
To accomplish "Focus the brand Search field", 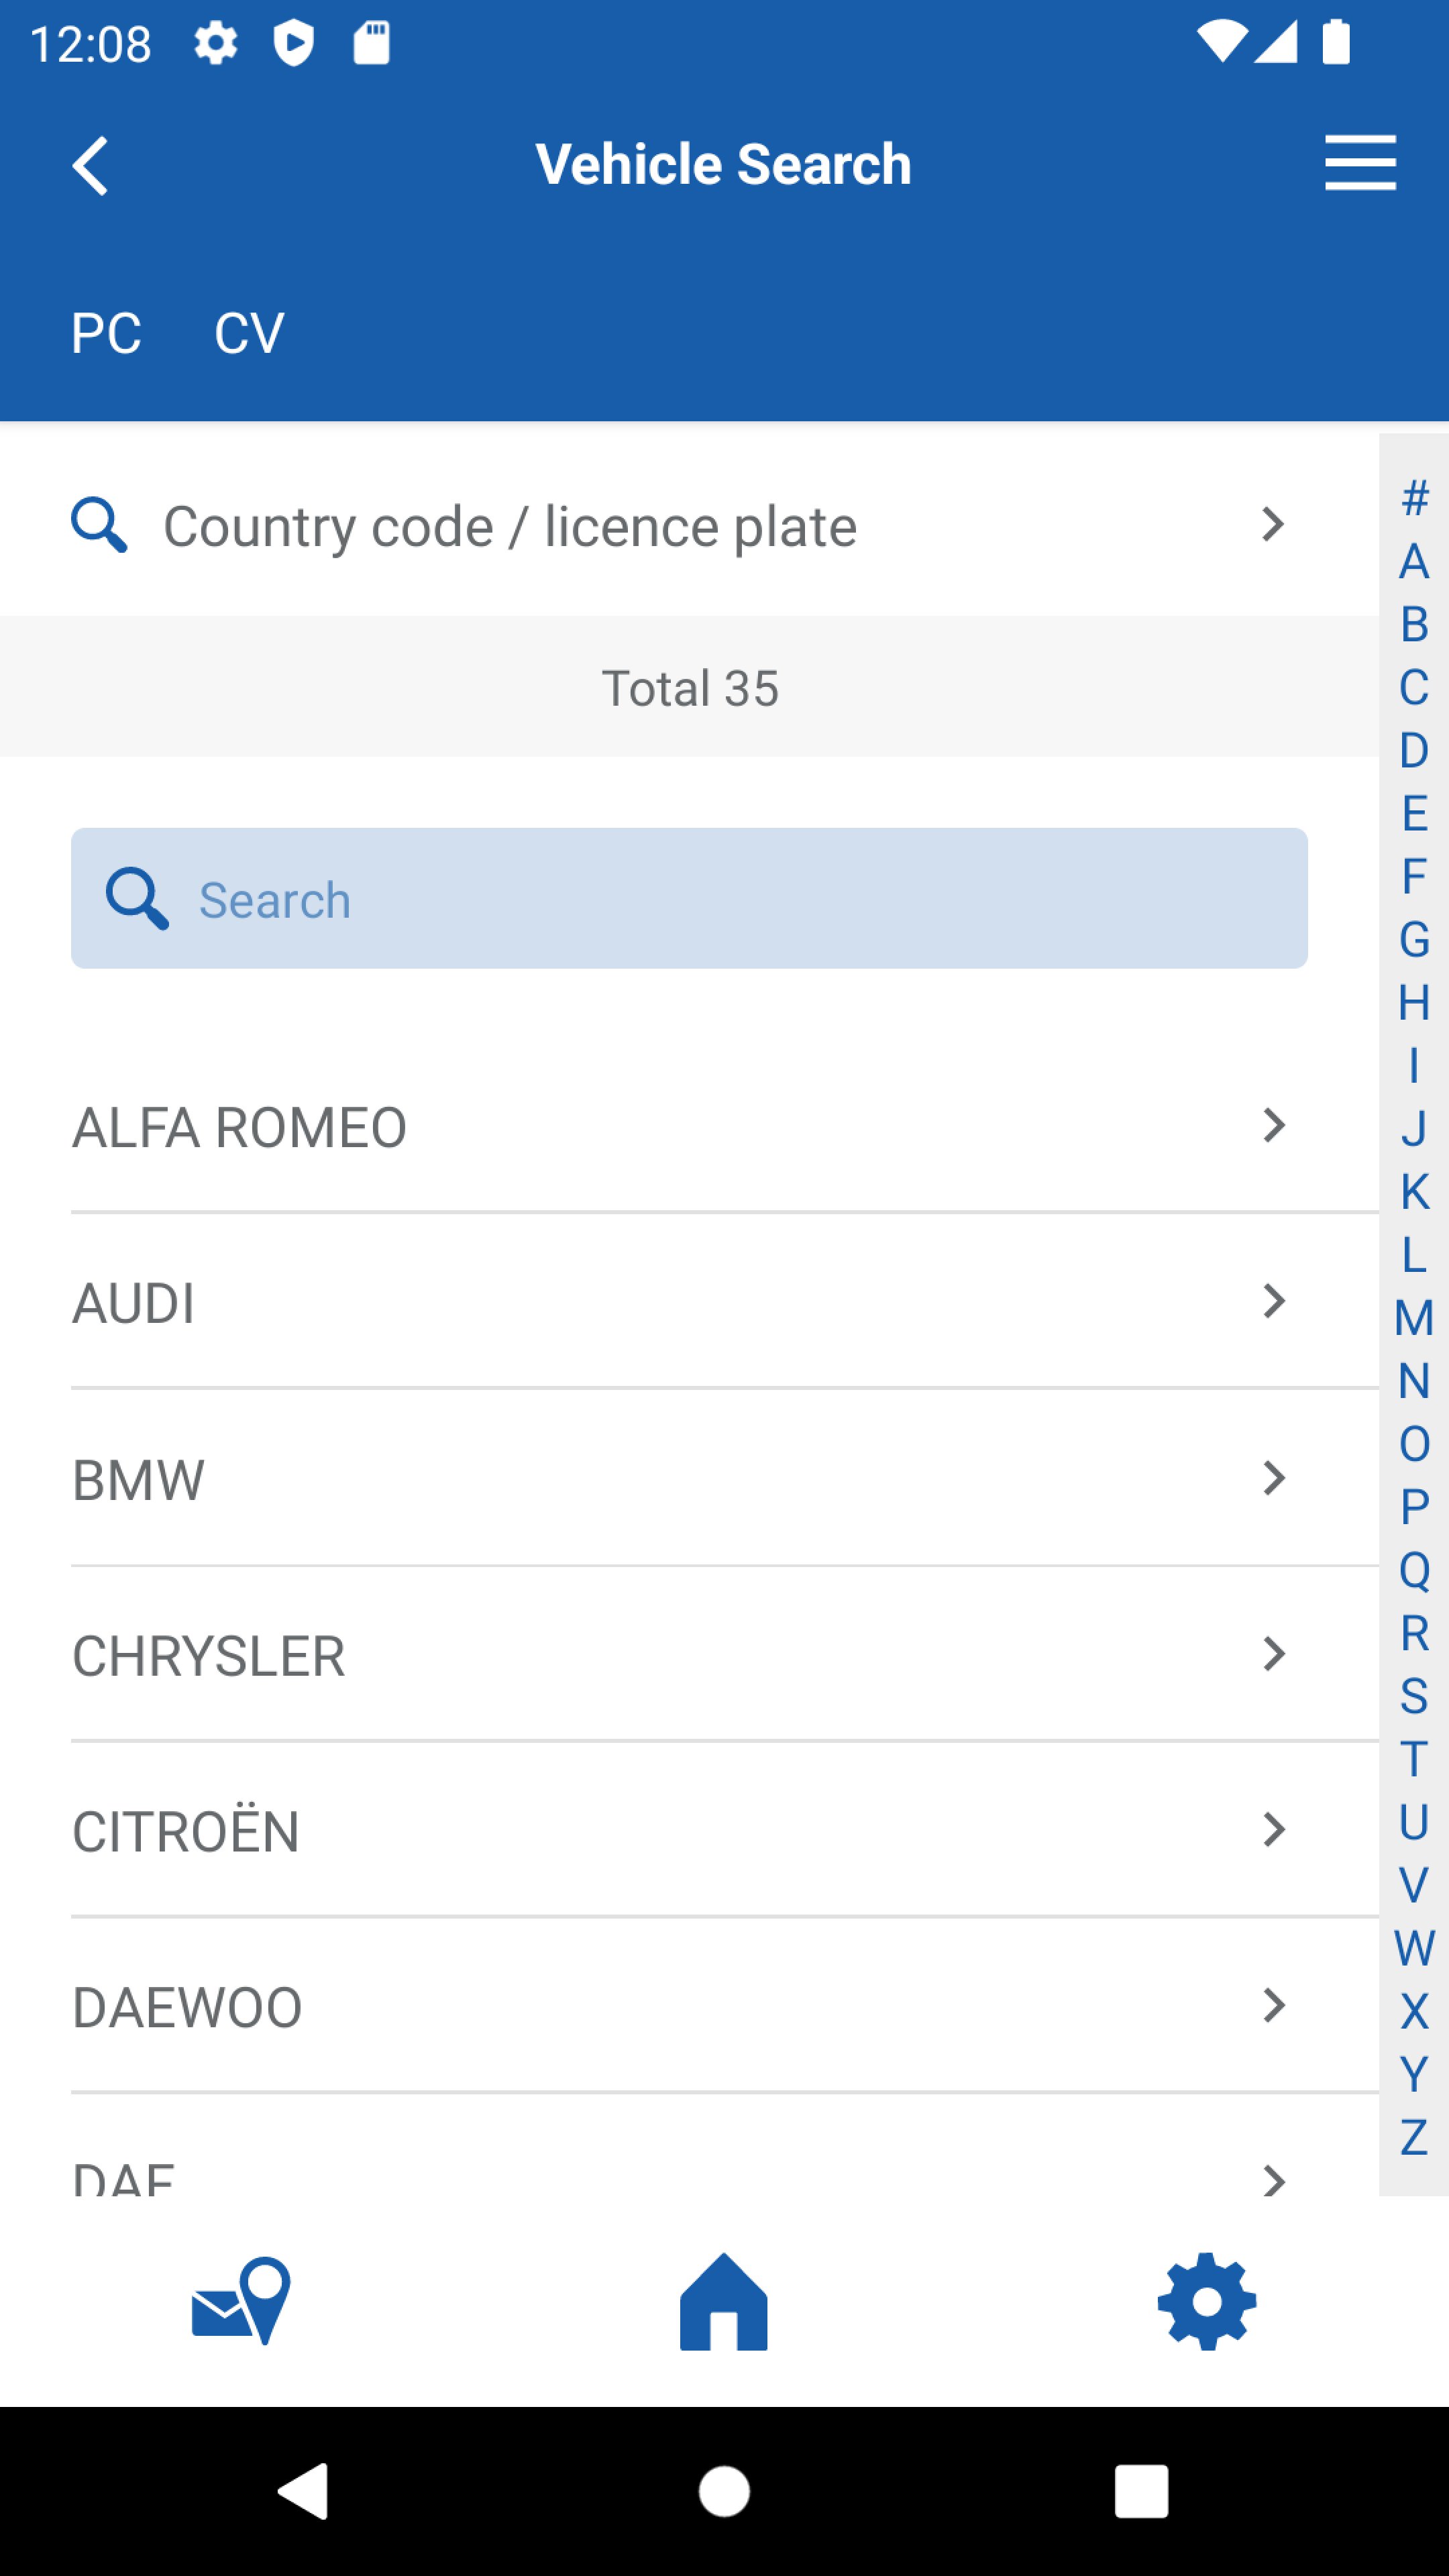I will pos(689,898).
